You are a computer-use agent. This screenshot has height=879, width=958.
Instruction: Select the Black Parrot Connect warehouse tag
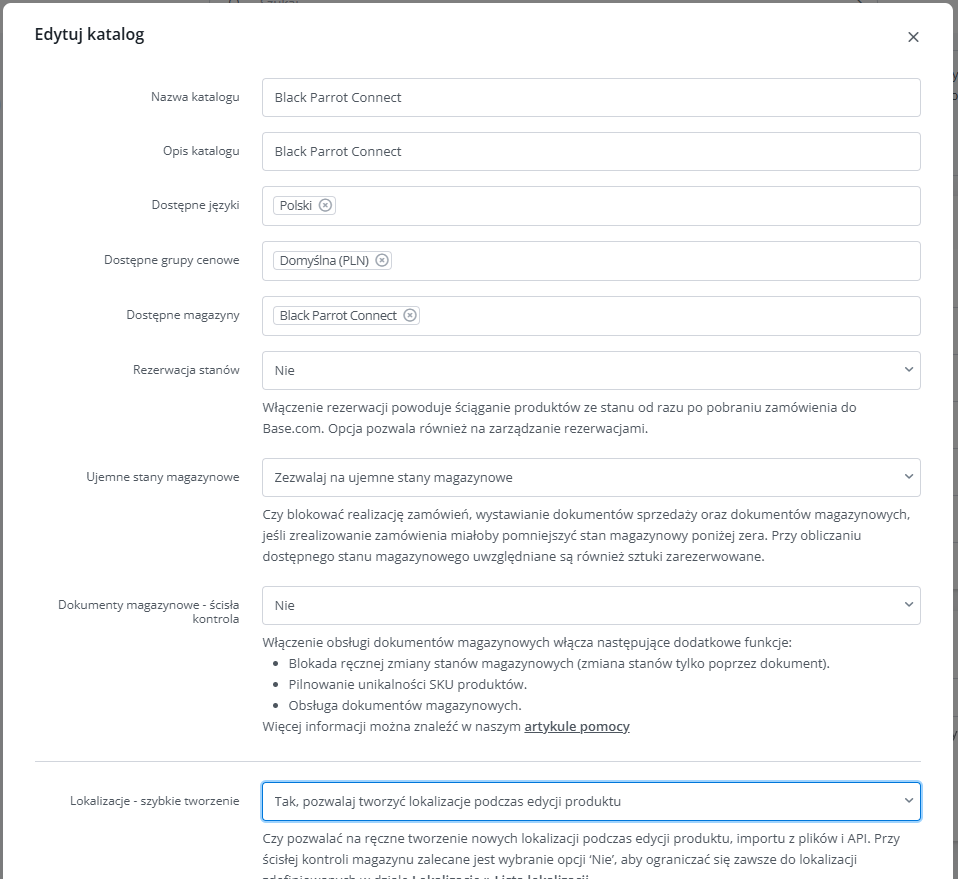pyautogui.click(x=338, y=315)
